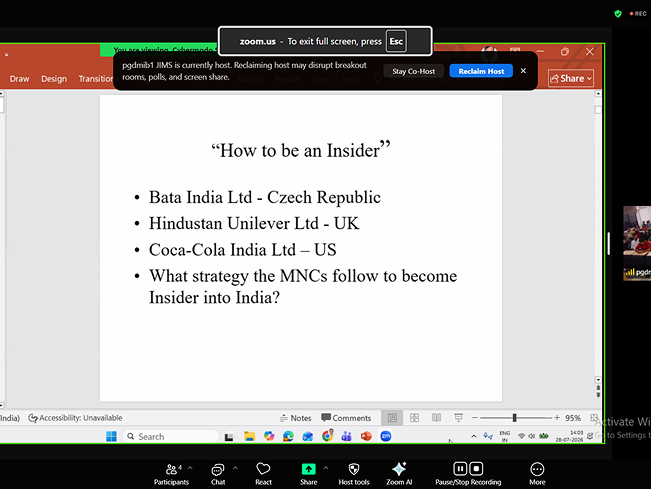651x489 pixels.
Task: Expand the Chat options caret
Action: 235,468
